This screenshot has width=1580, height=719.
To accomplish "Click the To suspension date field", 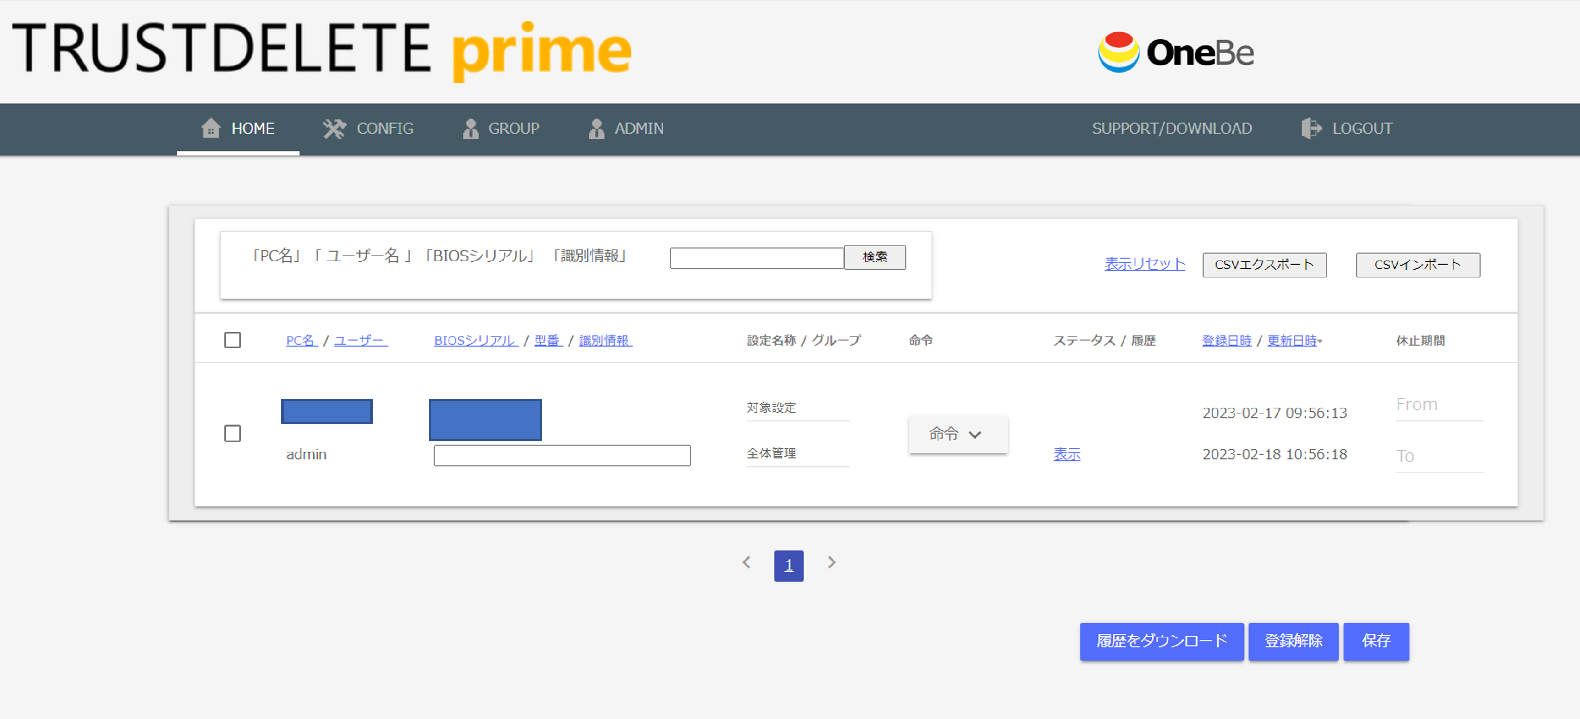I will click(1439, 456).
